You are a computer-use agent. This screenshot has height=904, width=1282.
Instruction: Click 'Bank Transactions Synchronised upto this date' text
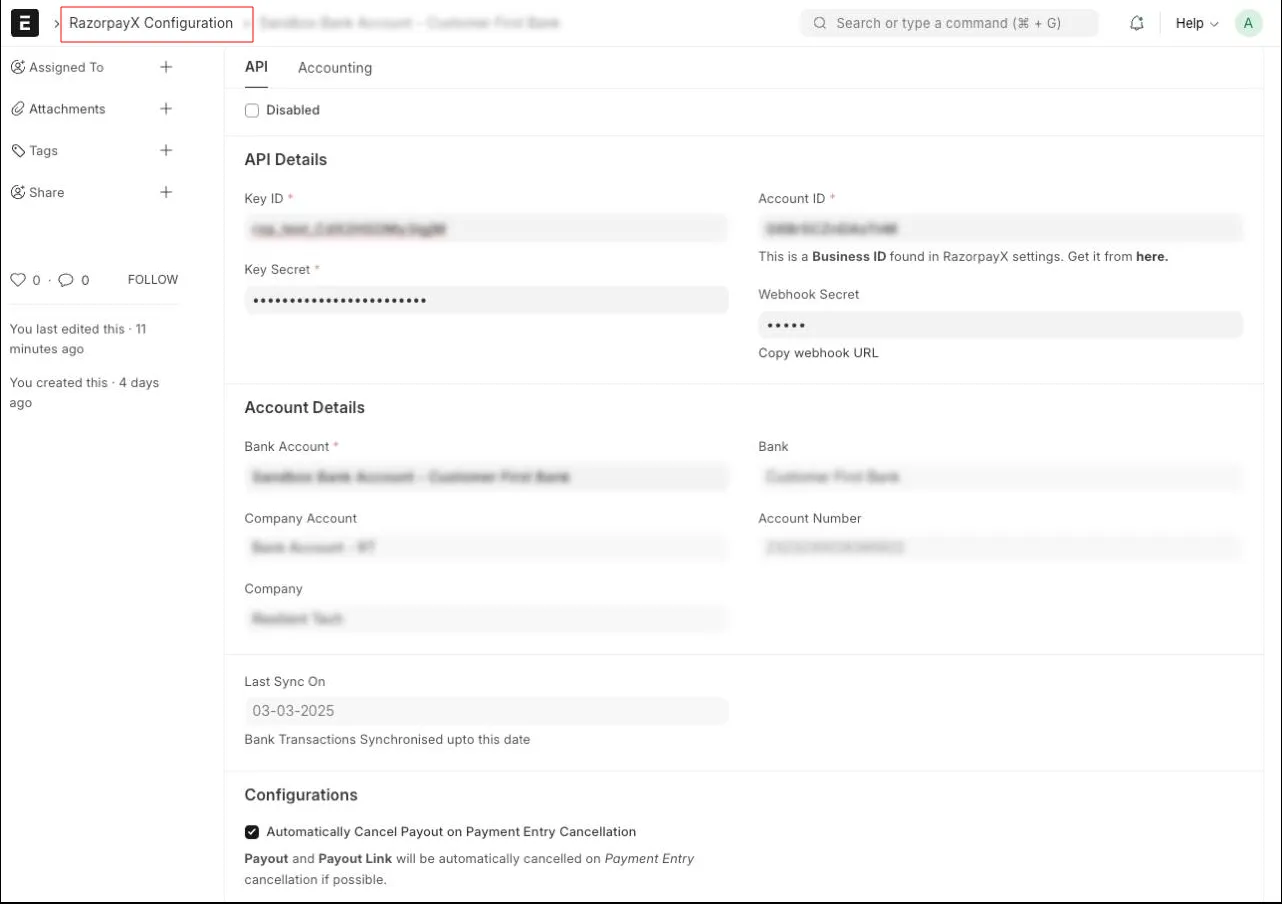tap(387, 740)
